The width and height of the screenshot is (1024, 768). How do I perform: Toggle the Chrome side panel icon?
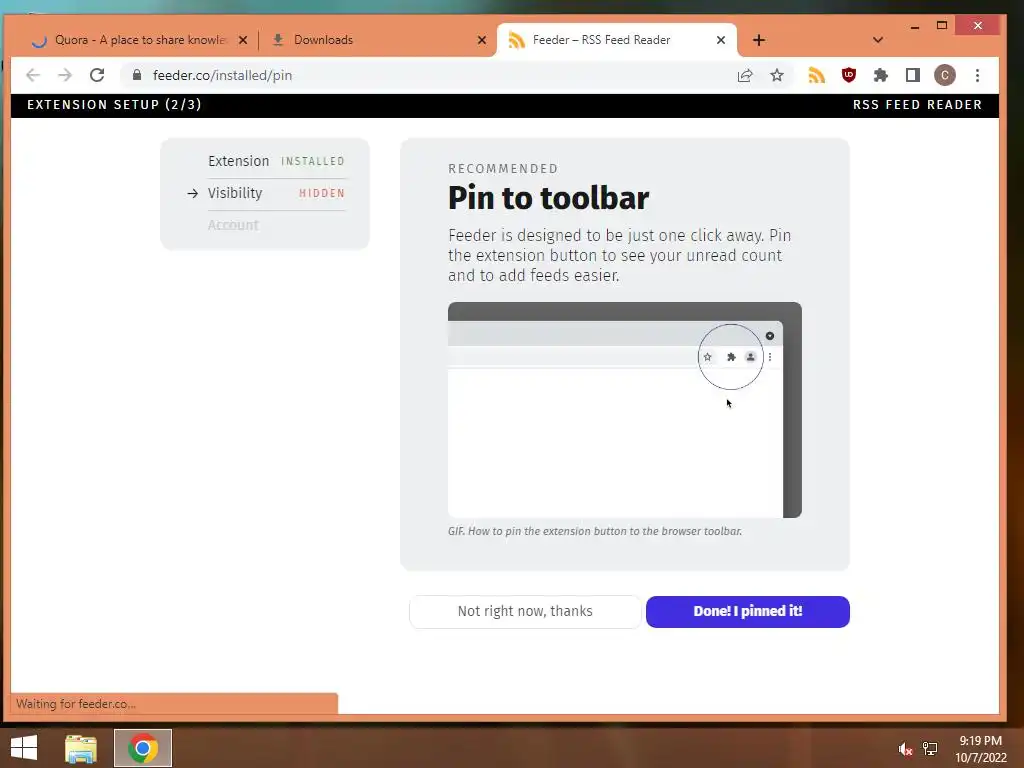912,75
